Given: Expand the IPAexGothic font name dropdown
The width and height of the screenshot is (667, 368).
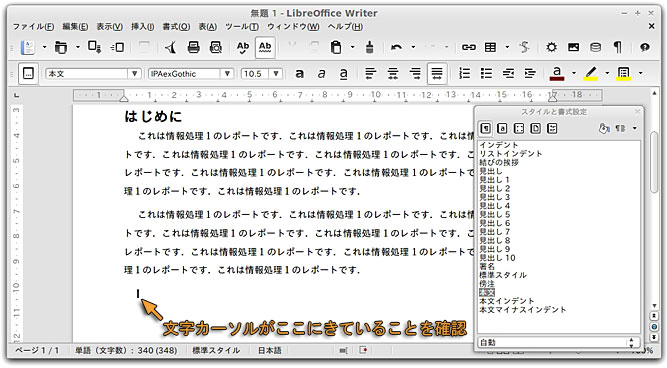Looking at the screenshot, I should [x=227, y=74].
